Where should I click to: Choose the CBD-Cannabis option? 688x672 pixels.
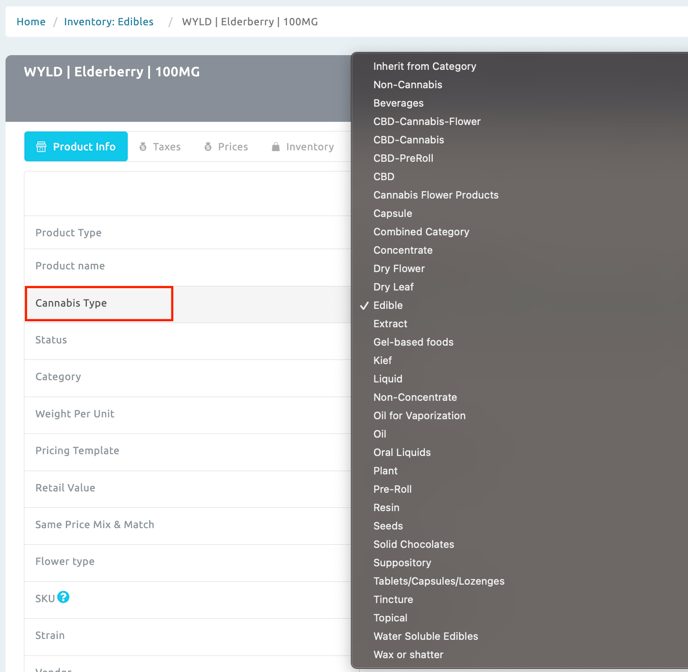[x=408, y=140]
